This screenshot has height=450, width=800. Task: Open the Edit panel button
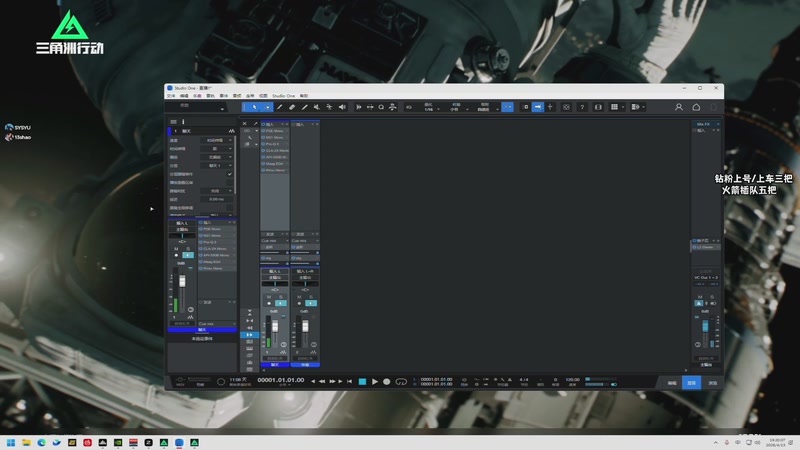click(672, 382)
